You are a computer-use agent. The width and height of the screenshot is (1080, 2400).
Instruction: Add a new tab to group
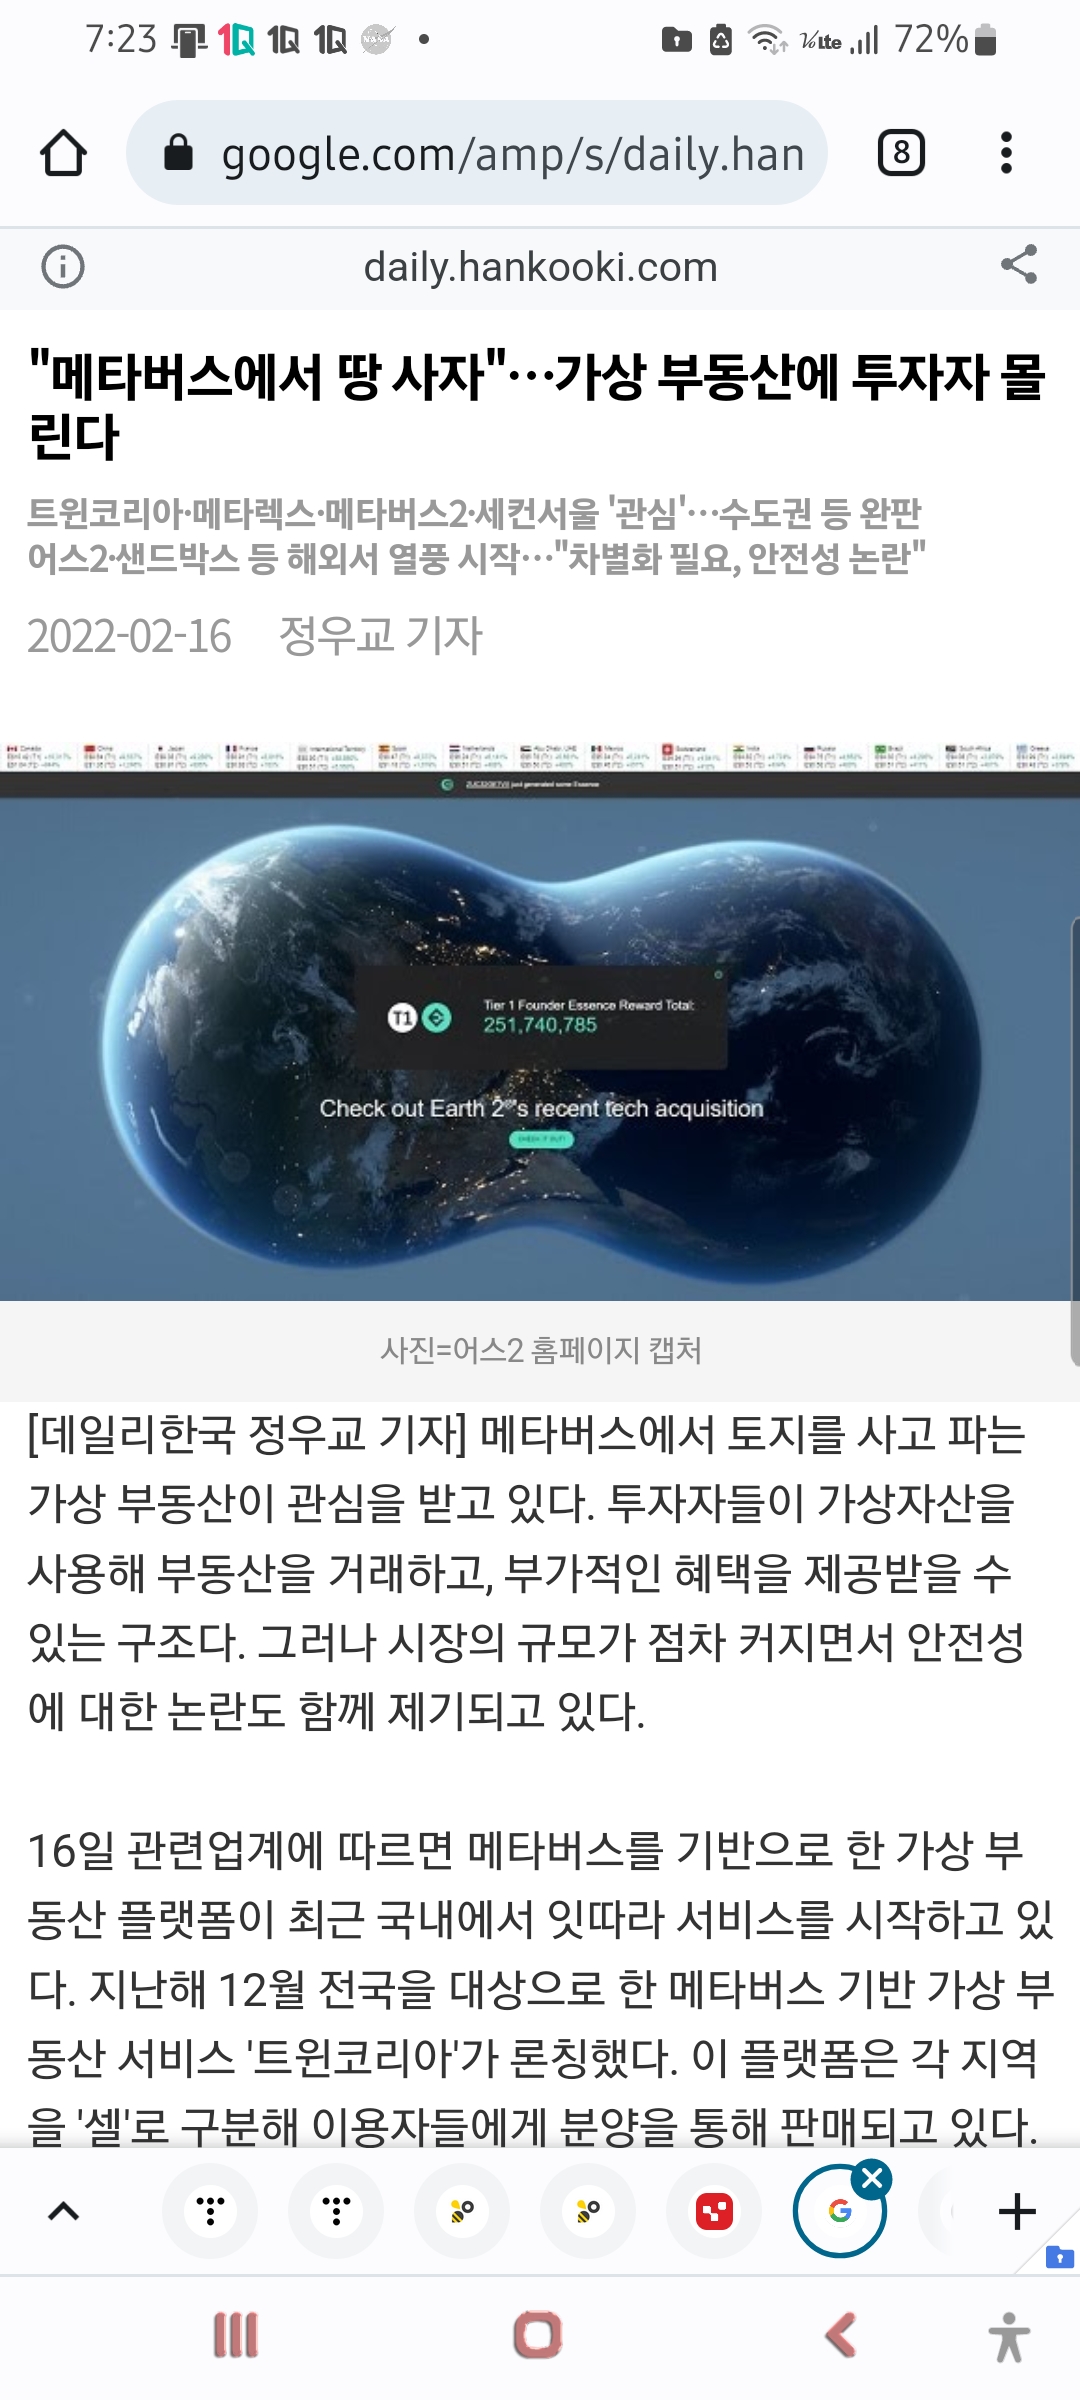(1017, 2211)
